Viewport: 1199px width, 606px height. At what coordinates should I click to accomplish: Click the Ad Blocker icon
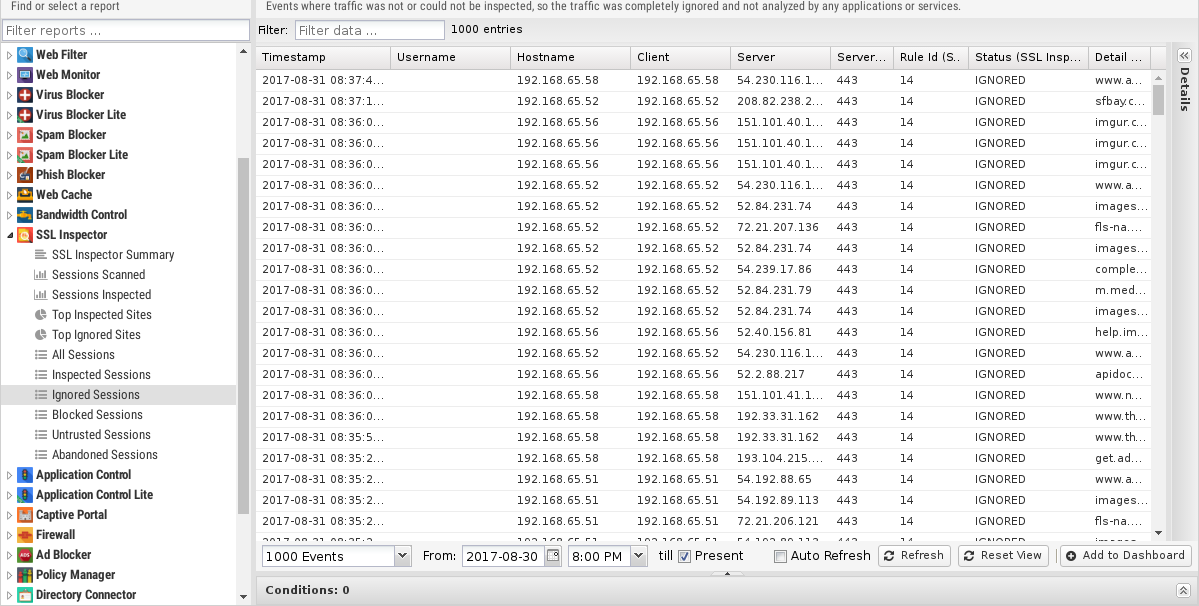tap(25, 555)
